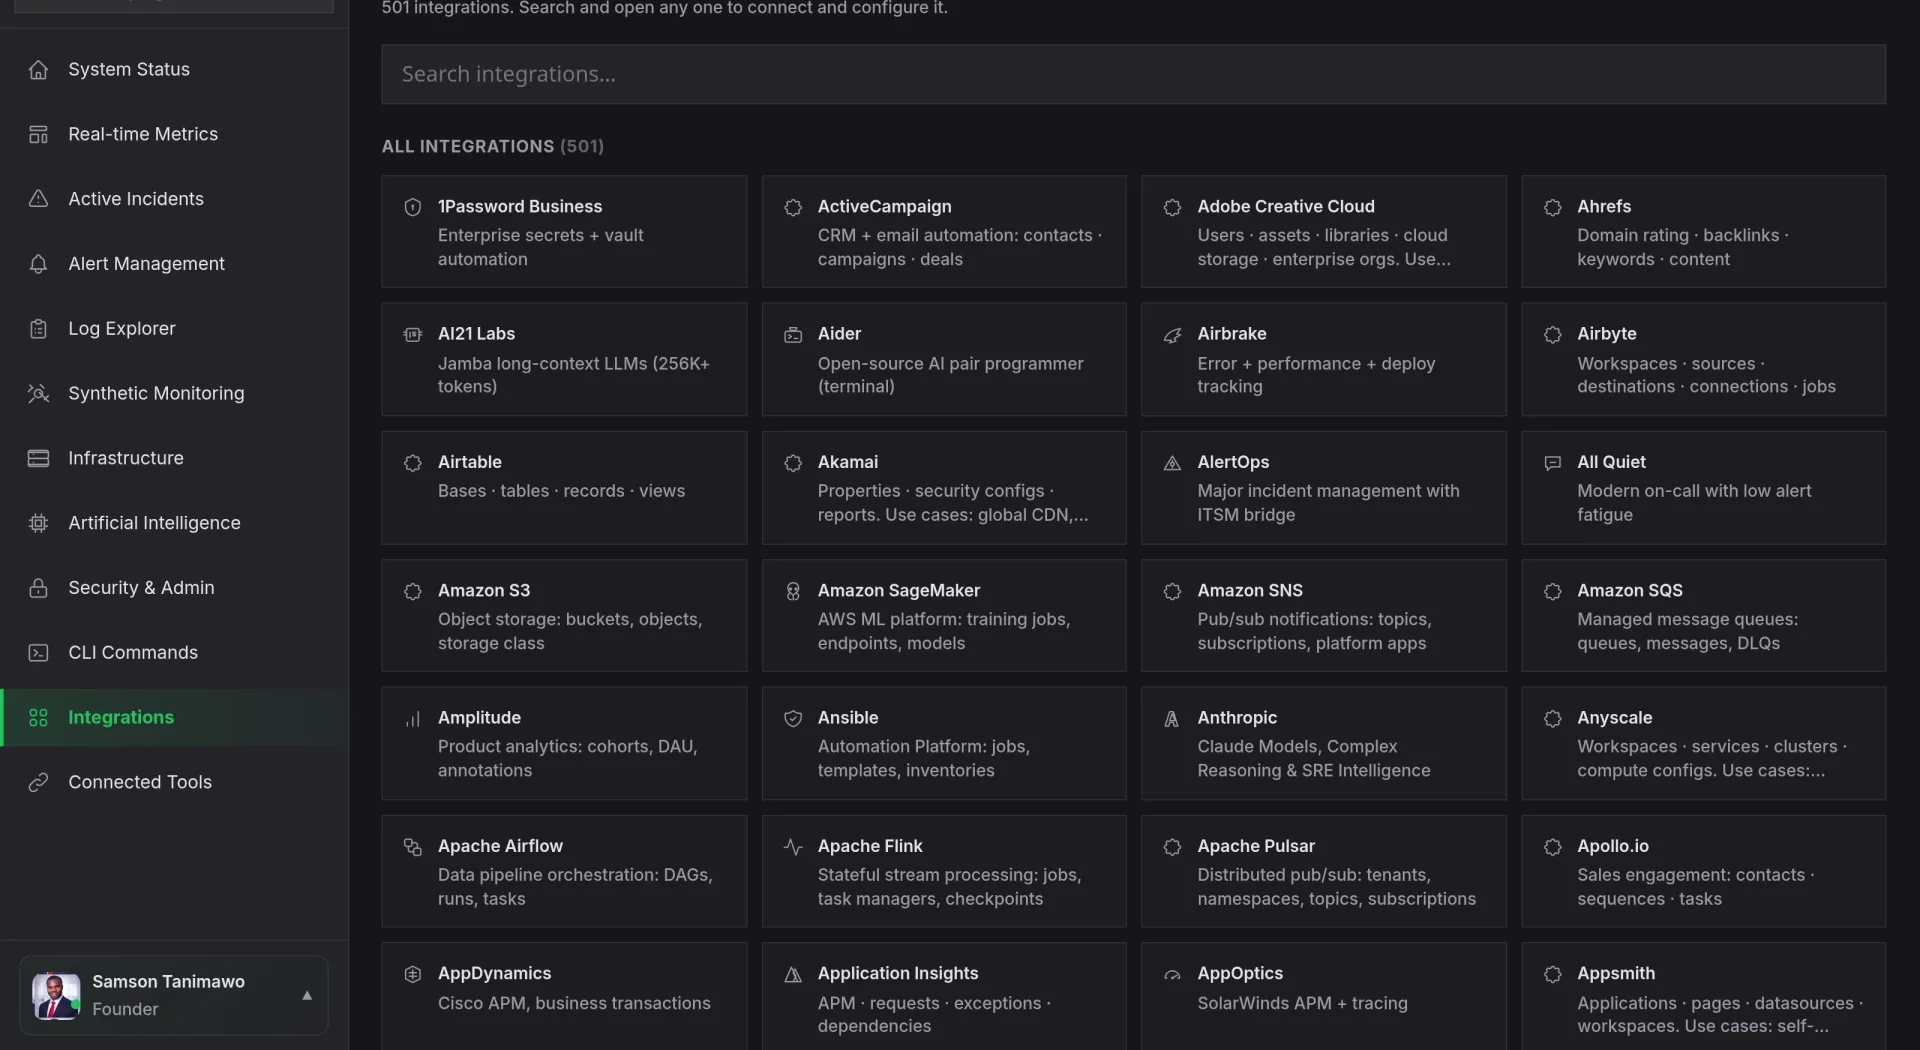This screenshot has height=1050, width=1920.
Task: Click the 1Password Business shield icon
Action: click(412, 207)
